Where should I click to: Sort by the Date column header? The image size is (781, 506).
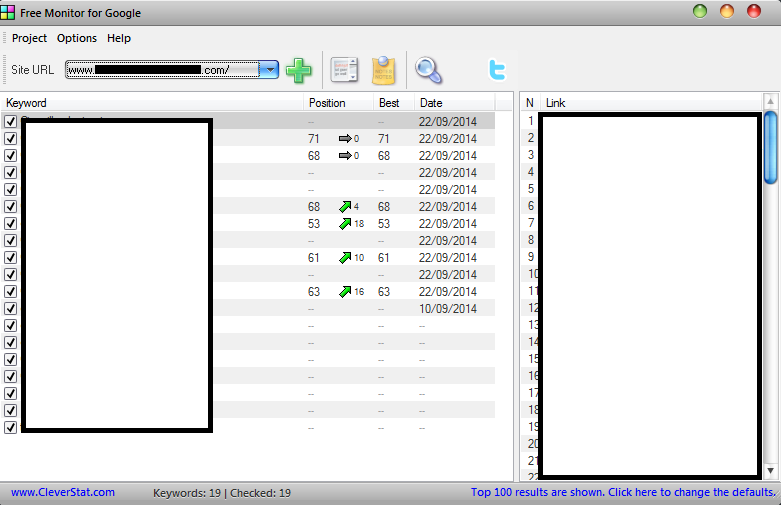455,103
